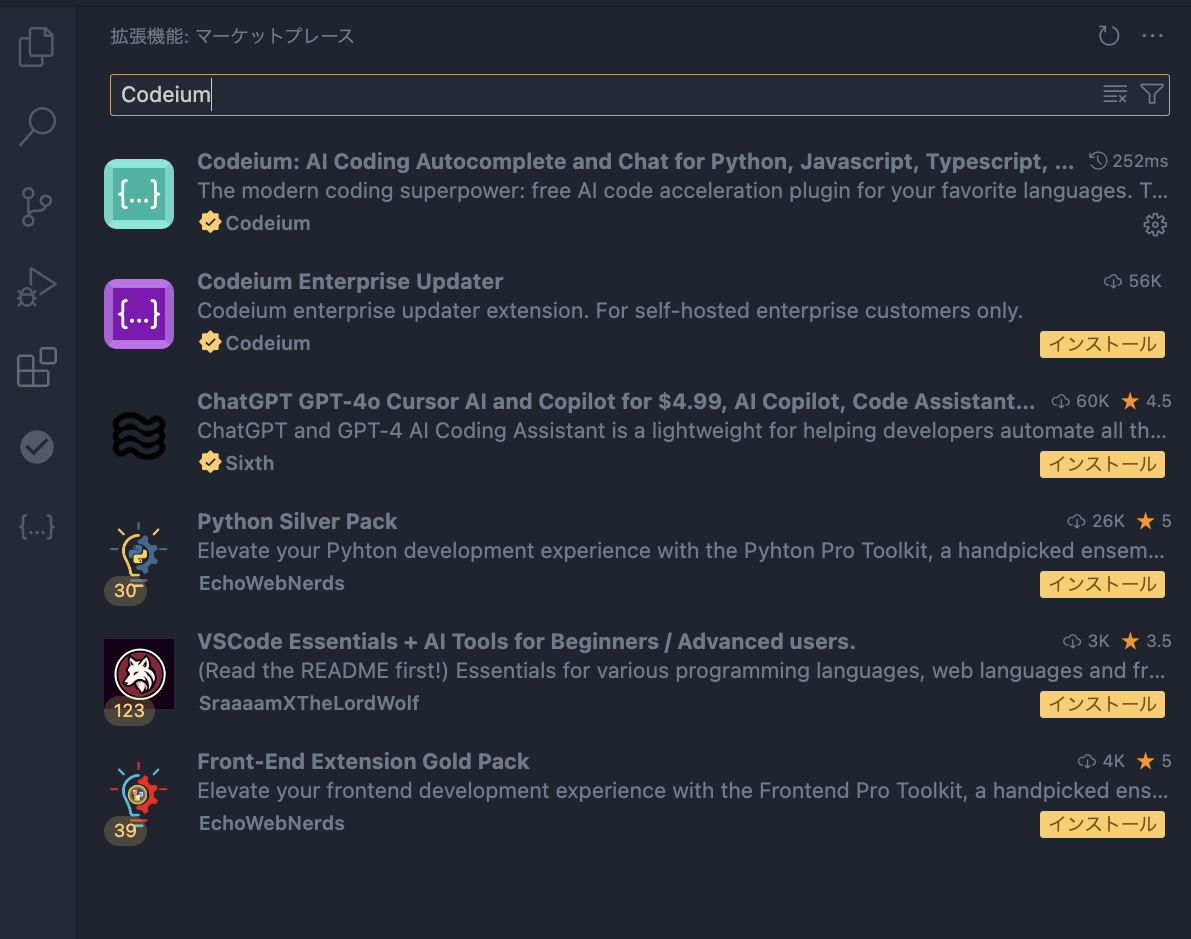Open the extensions filter dropdown
This screenshot has height=939, width=1191.
[1152, 94]
